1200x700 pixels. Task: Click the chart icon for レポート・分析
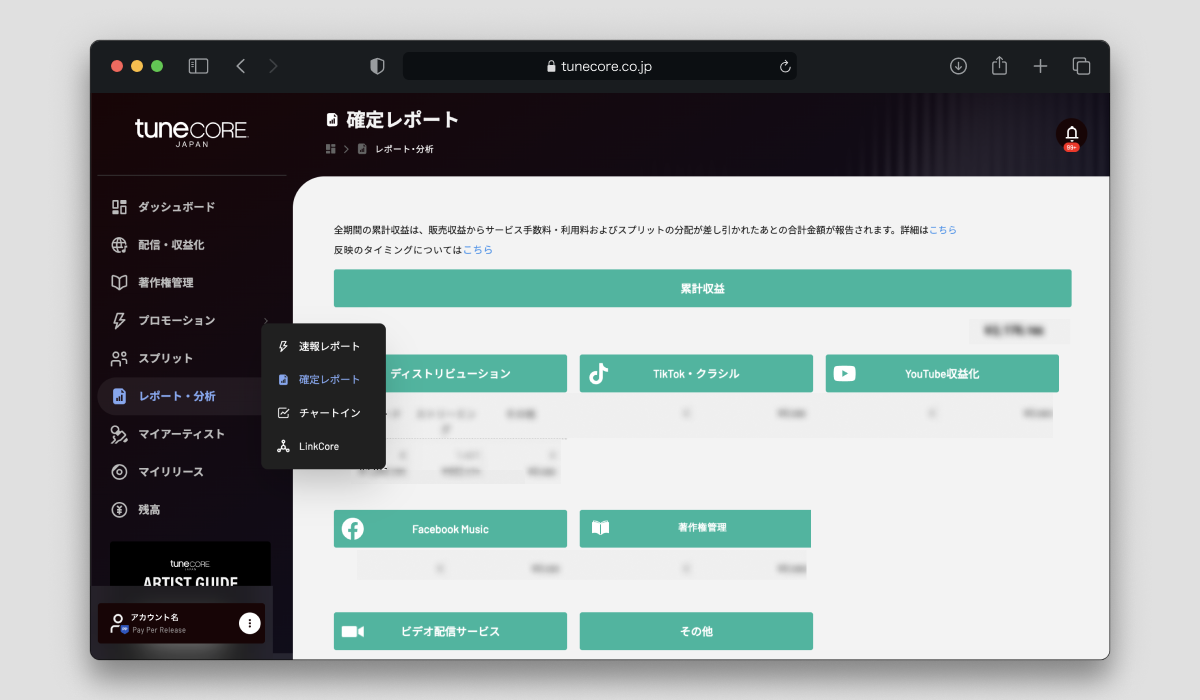click(119, 396)
